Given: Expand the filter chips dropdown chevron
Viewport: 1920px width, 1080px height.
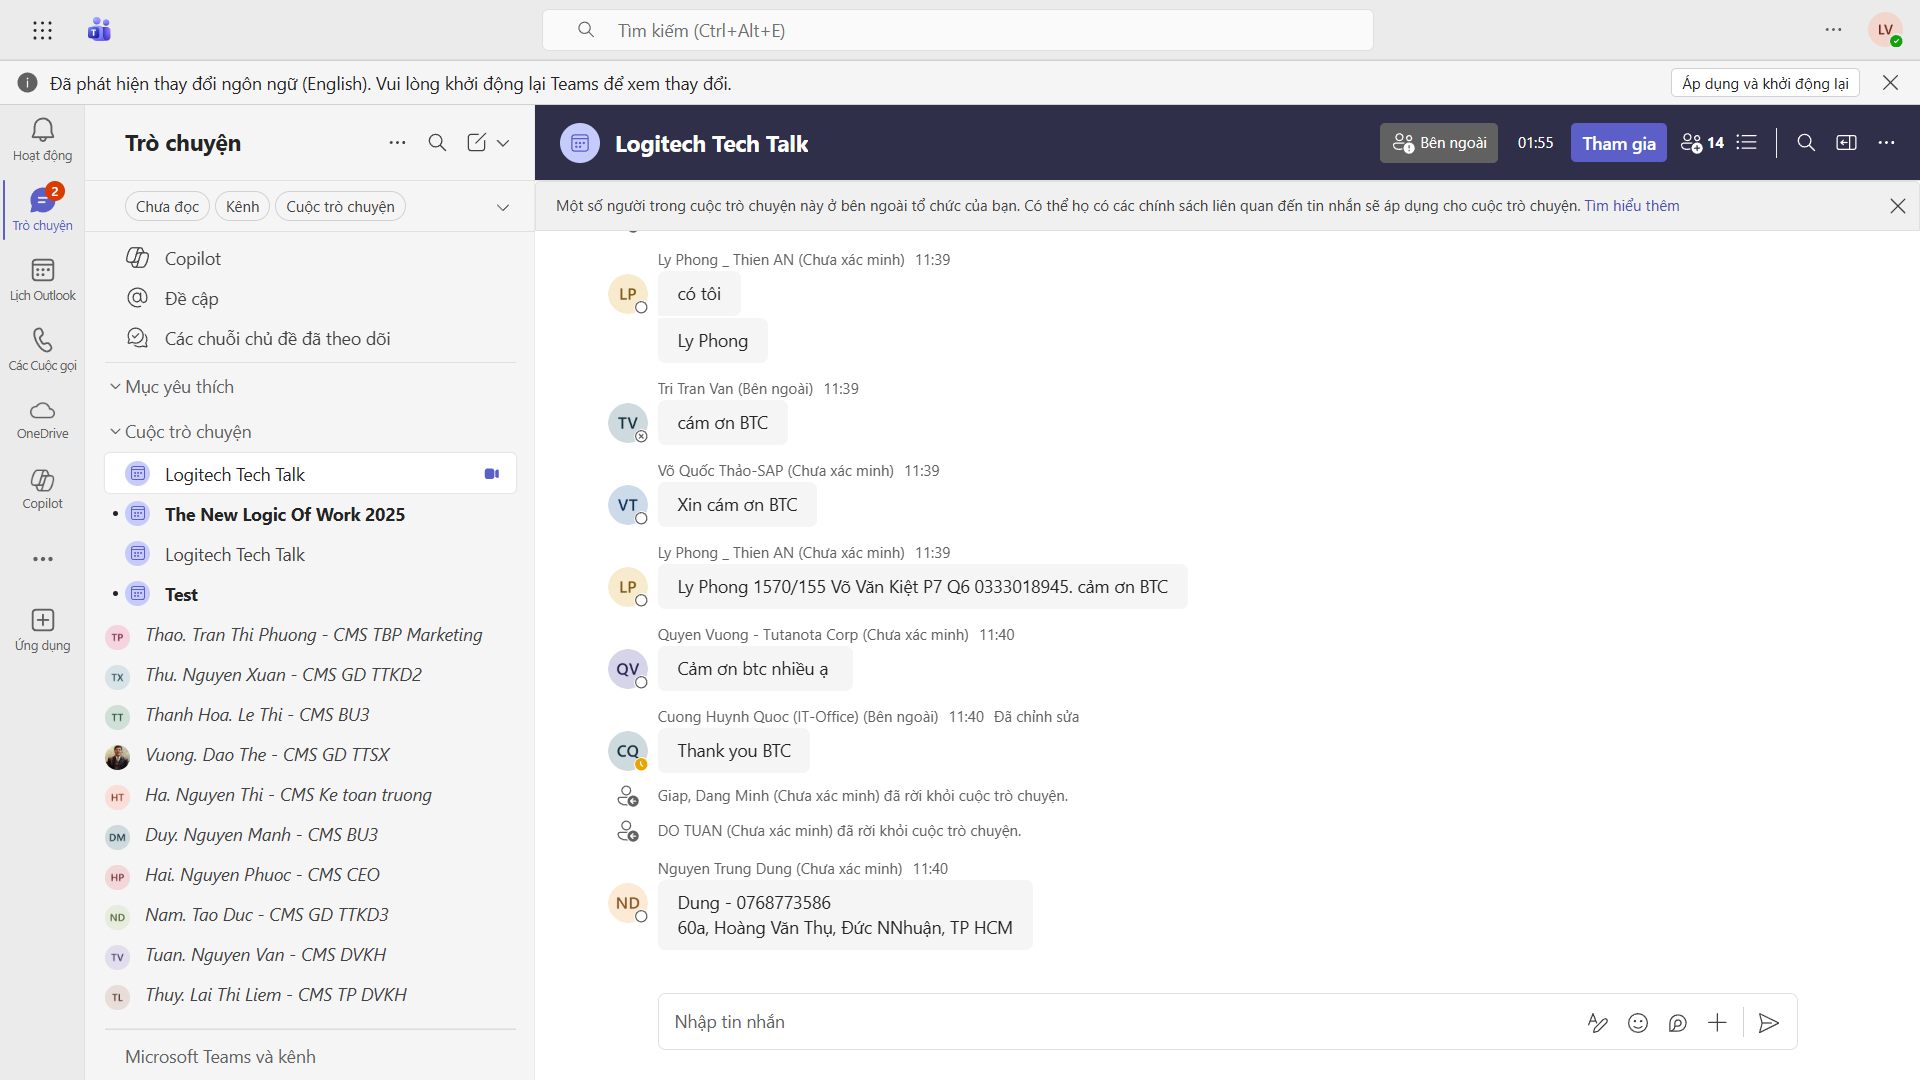Looking at the screenshot, I should (503, 207).
